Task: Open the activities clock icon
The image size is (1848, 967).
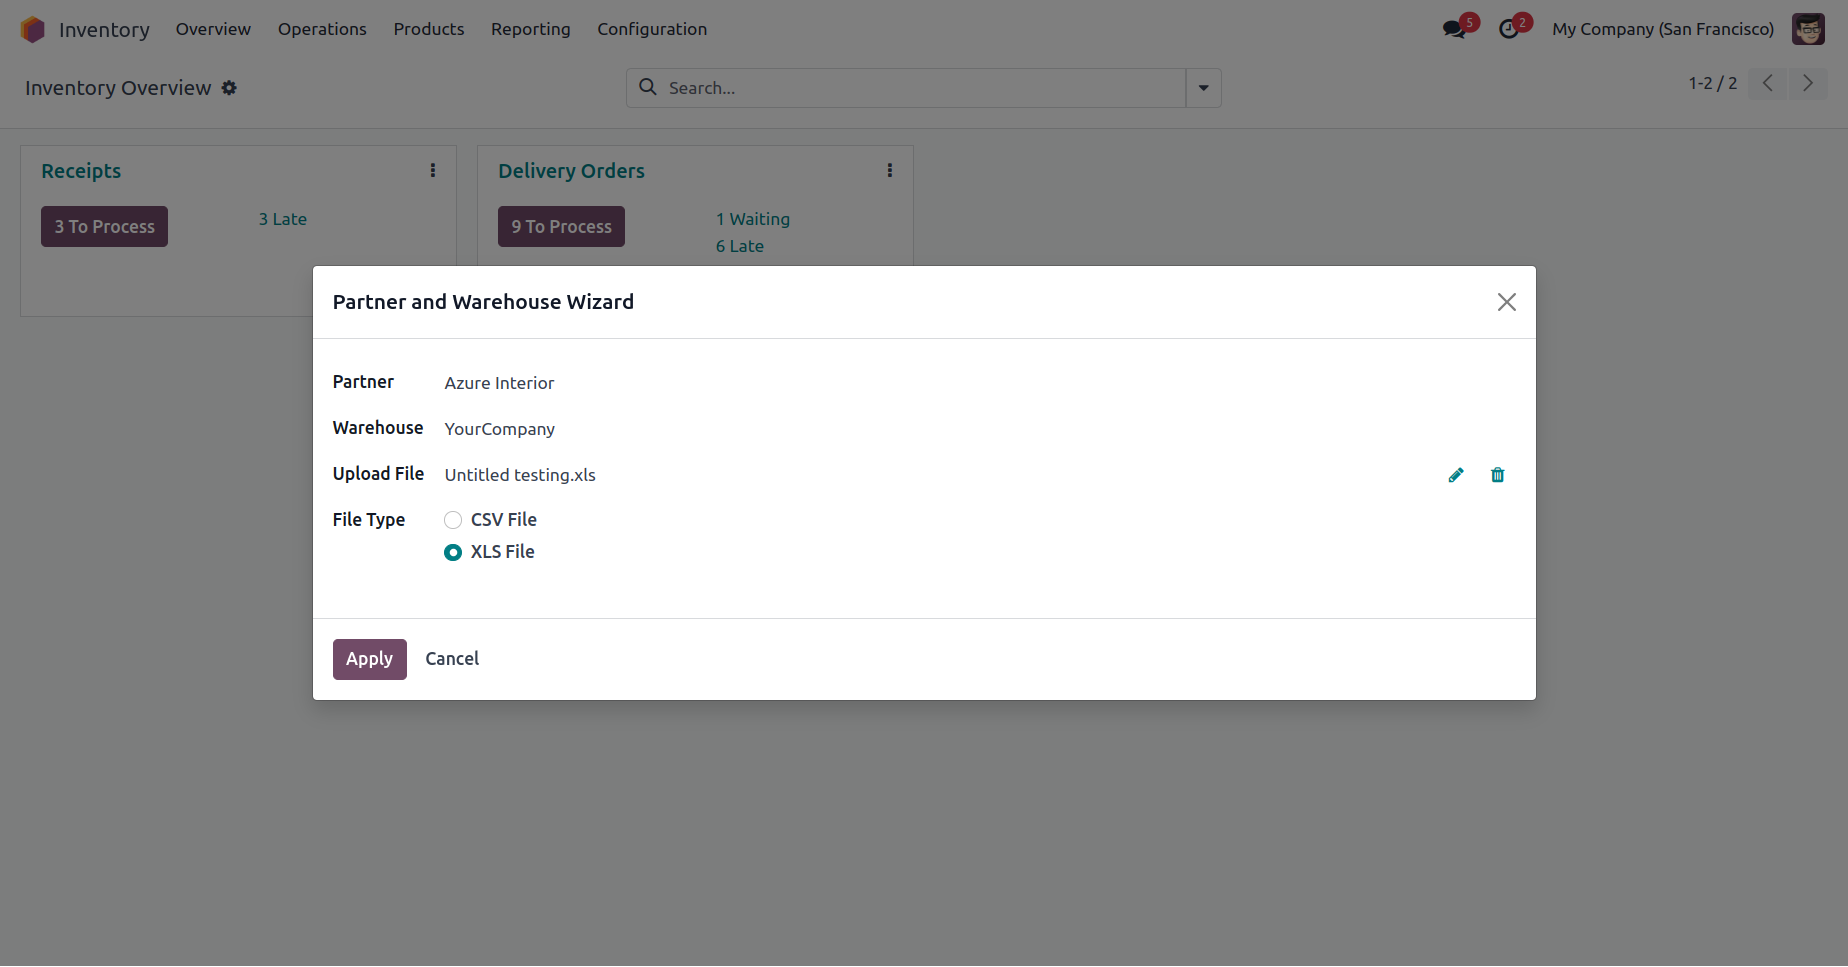Action: click(1509, 30)
